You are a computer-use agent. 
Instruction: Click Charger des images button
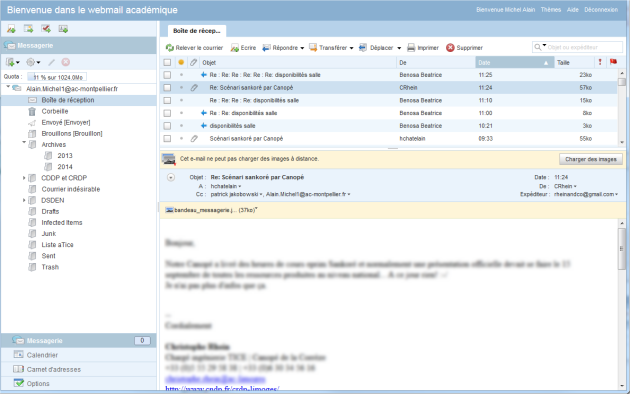591,159
